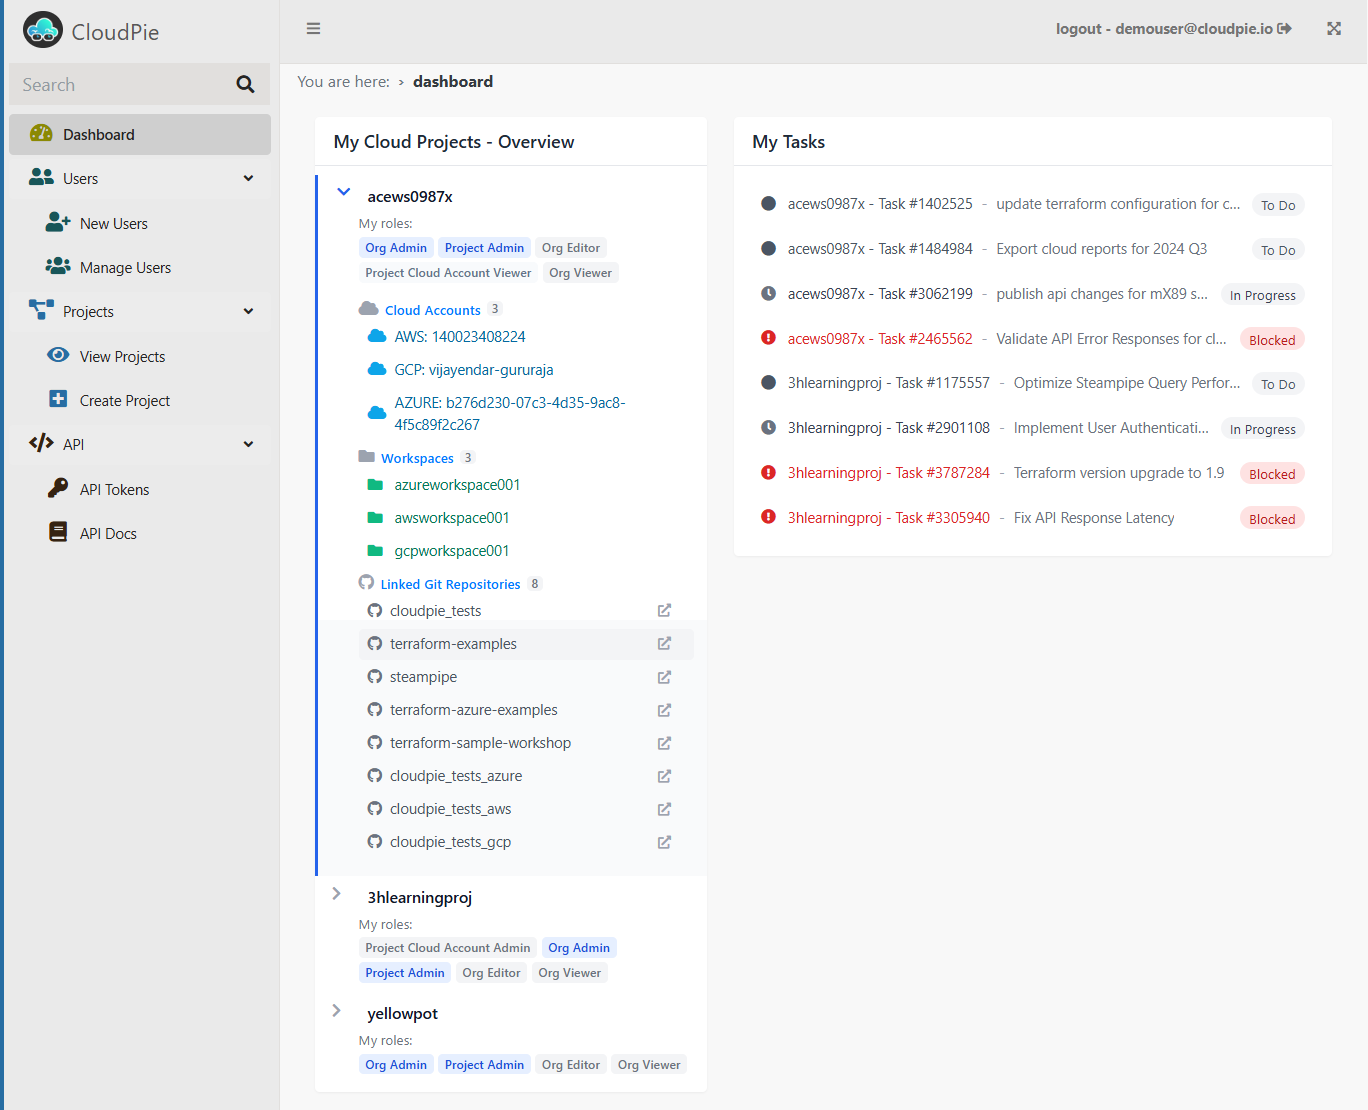
Task: Click Task #1175557 Optimize Steampipe Query row
Action: click(1032, 383)
